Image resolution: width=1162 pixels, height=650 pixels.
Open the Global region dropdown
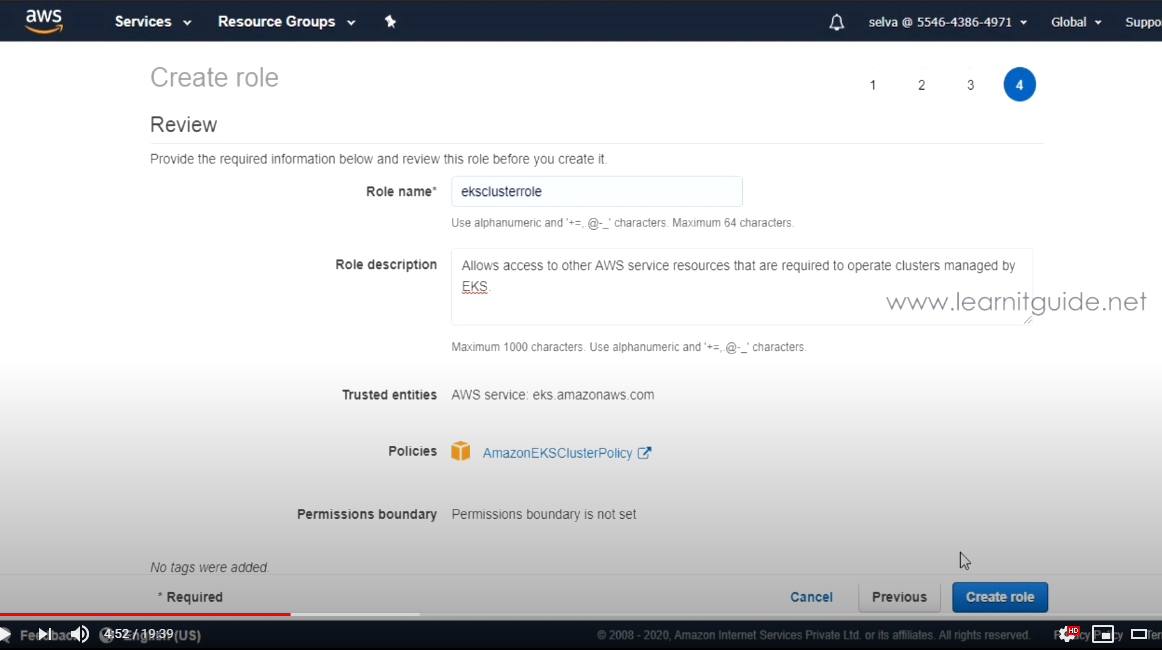1076,22
